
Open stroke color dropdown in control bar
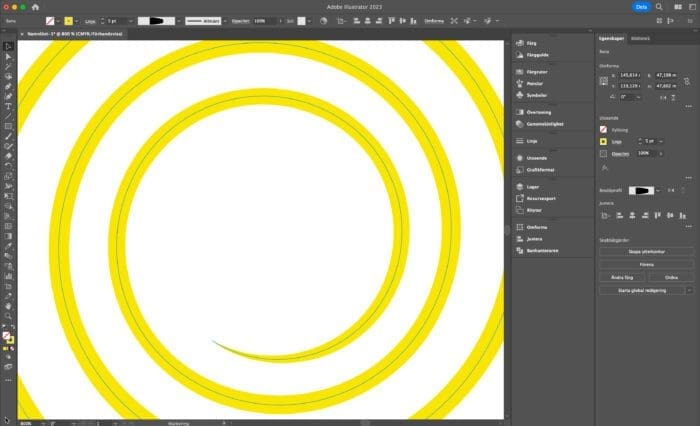pos(76,21)
